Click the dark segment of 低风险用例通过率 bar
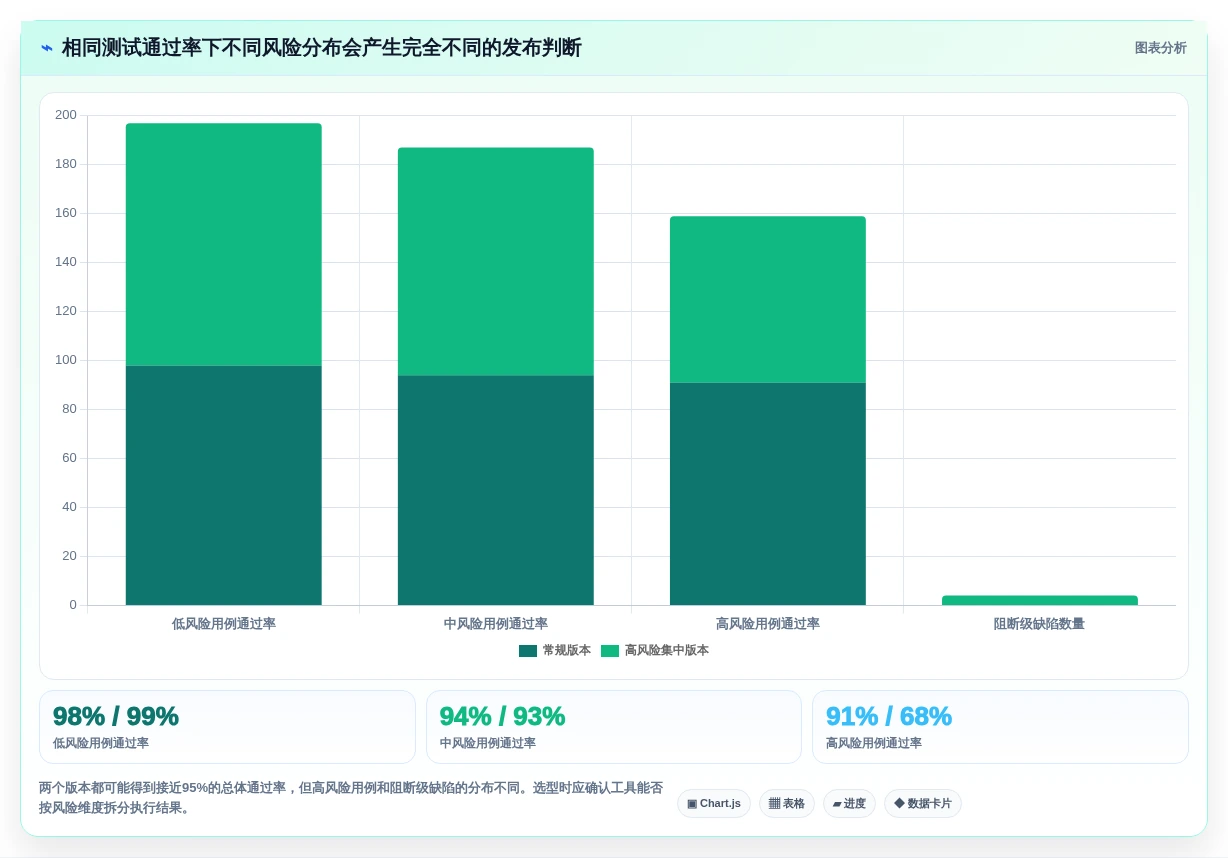 [224, 485]
